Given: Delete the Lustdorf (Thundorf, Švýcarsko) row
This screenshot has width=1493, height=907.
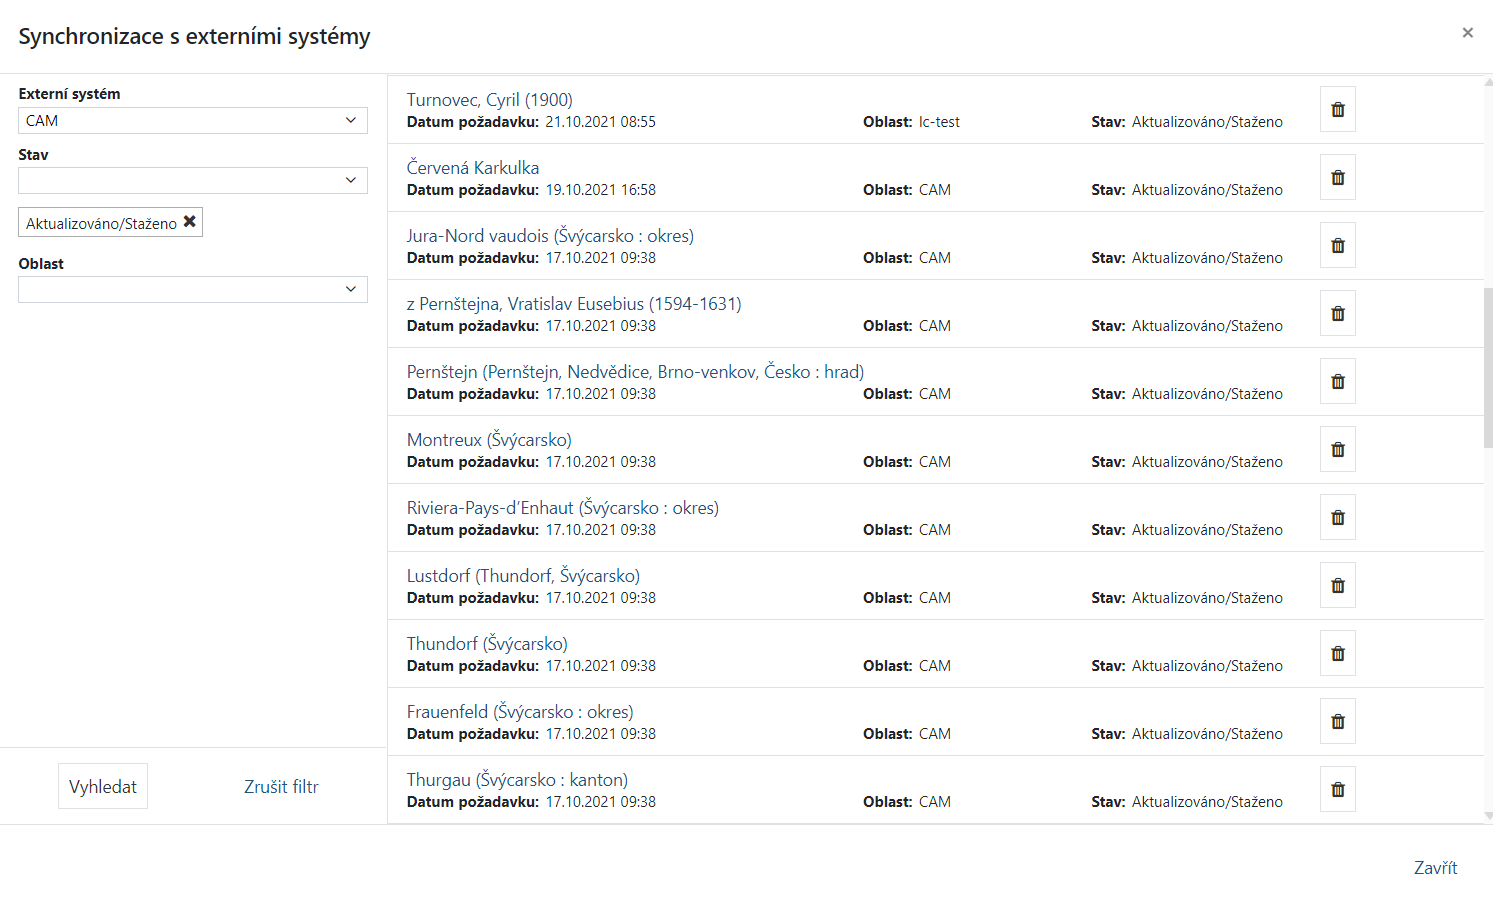Looking at the screenshot, I should tap(1337, 586).
